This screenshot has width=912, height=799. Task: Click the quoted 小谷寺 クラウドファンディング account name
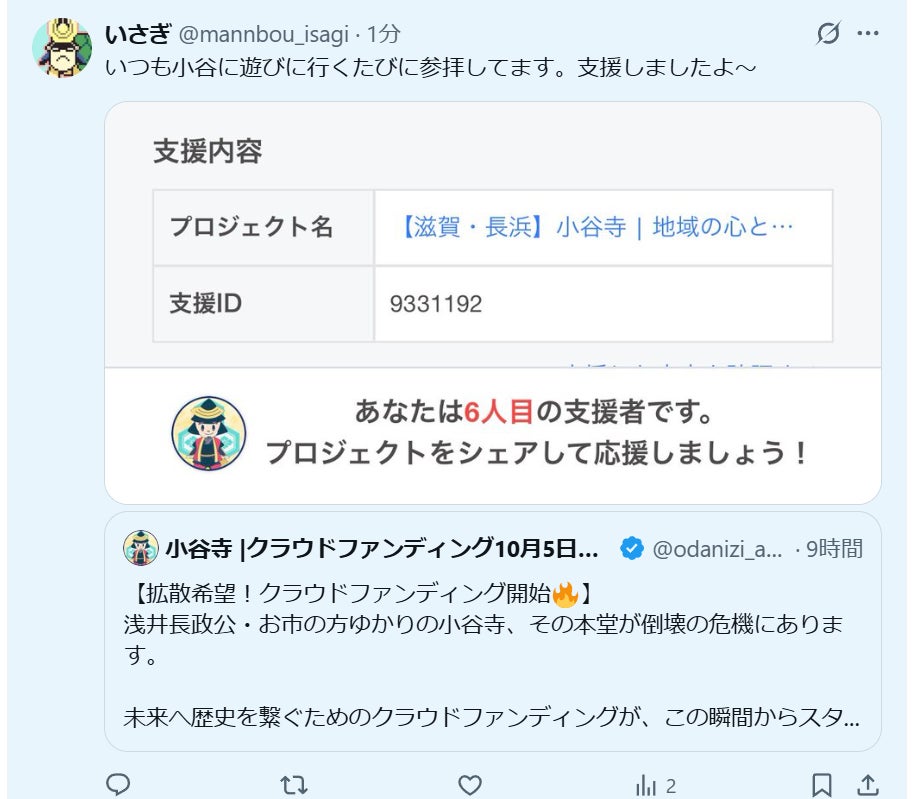(382, 548)
